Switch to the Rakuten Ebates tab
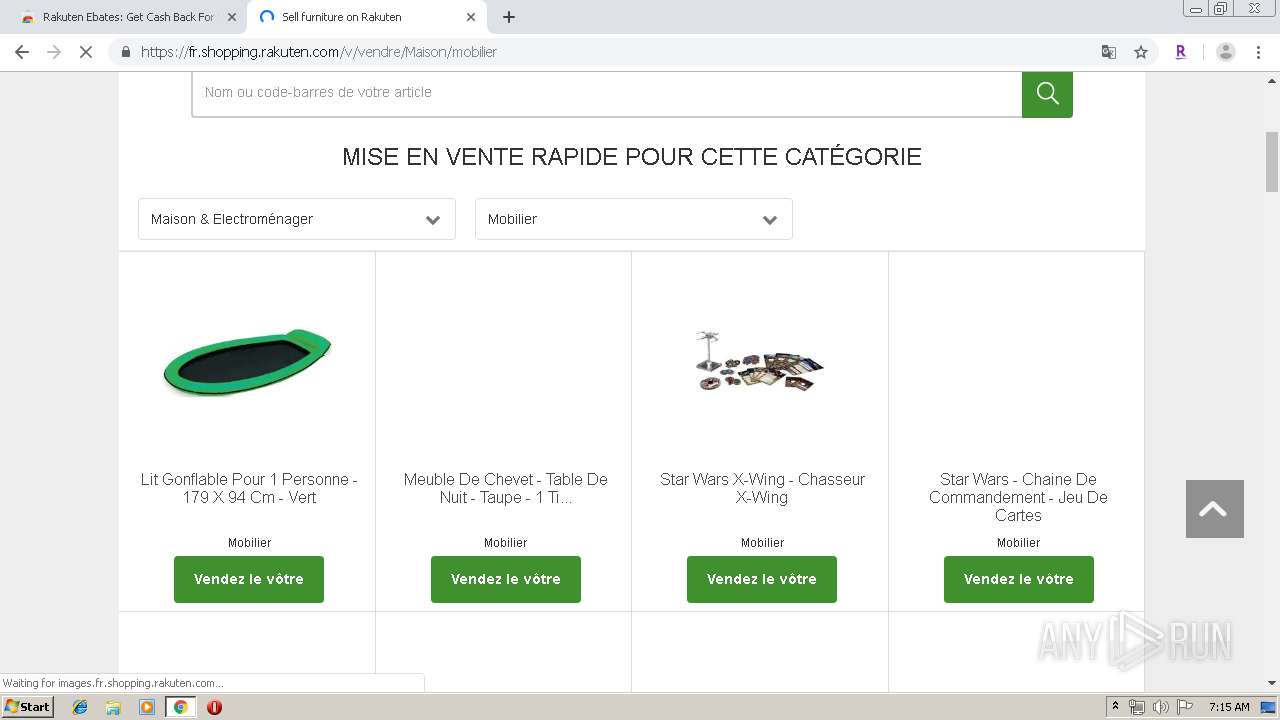Screen dimensions: 1280x720 pyautogui.click(x=129, y=17)
